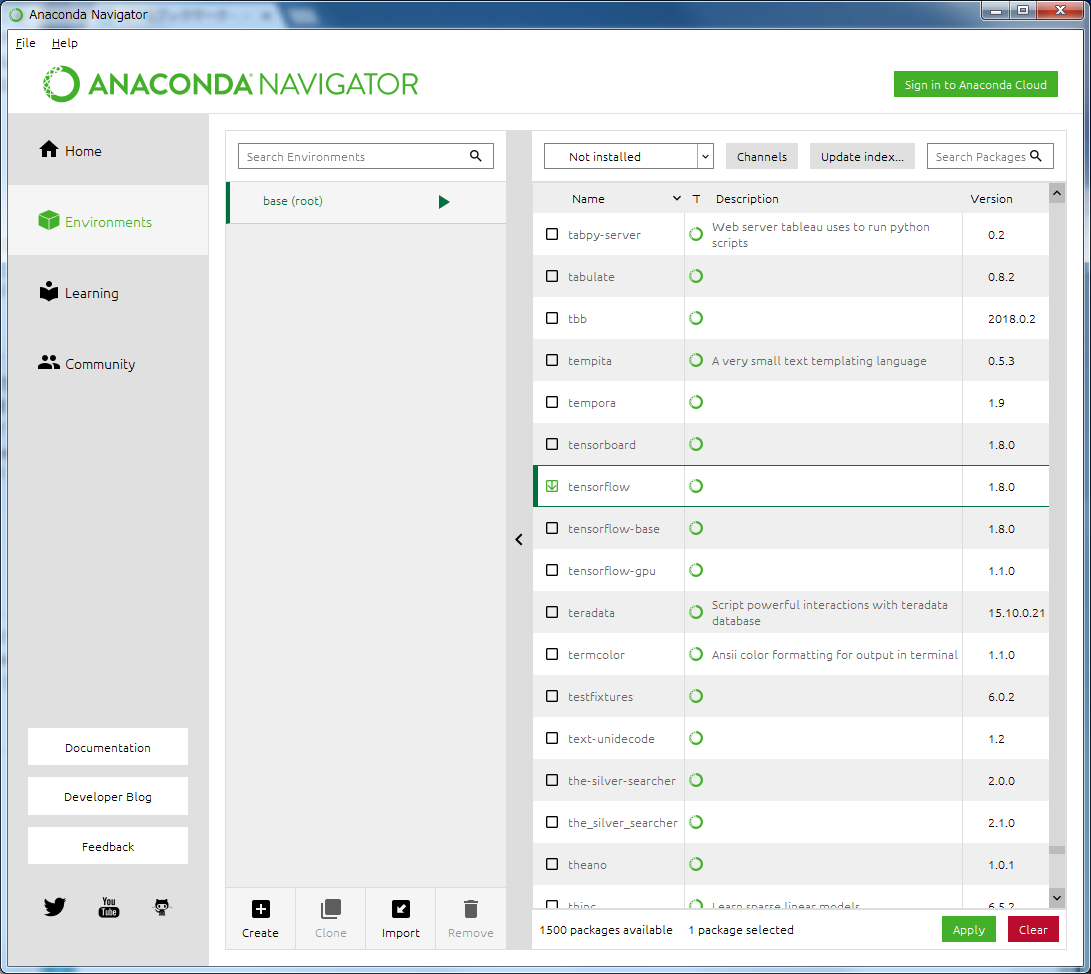Click the type icon for termcolor
This screenshot has height=974, width=1091.
[x=696, y=654]
